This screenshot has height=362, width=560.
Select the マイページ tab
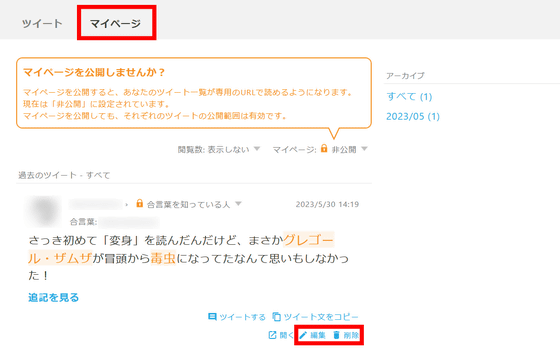pos(115,24)
